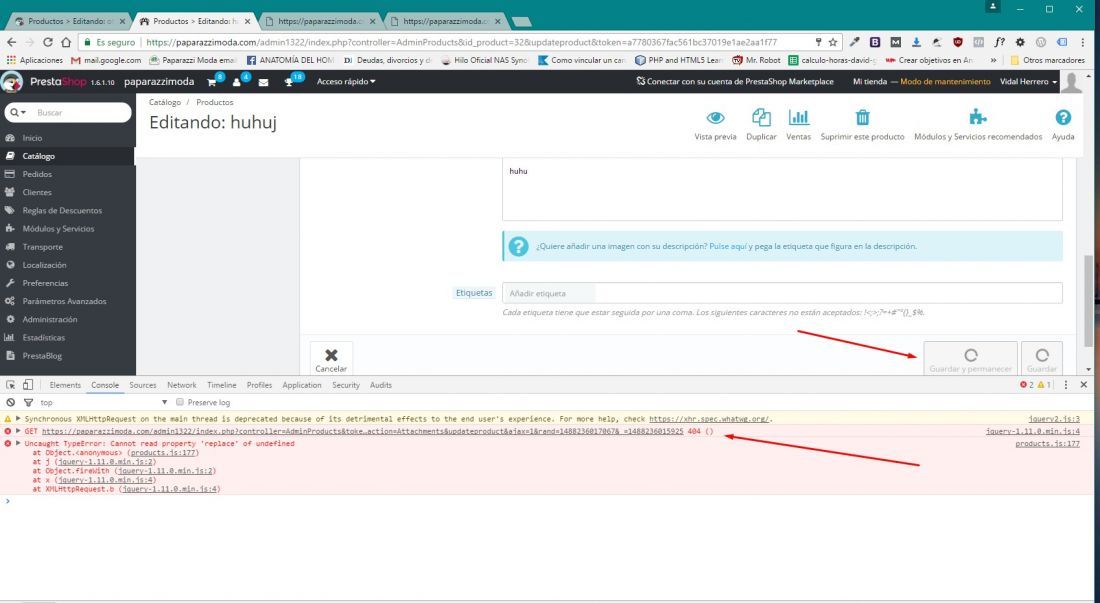Click the question mark info icon in blue box
The height and width of the screenshot is (603, 1100).
point(518,247)
